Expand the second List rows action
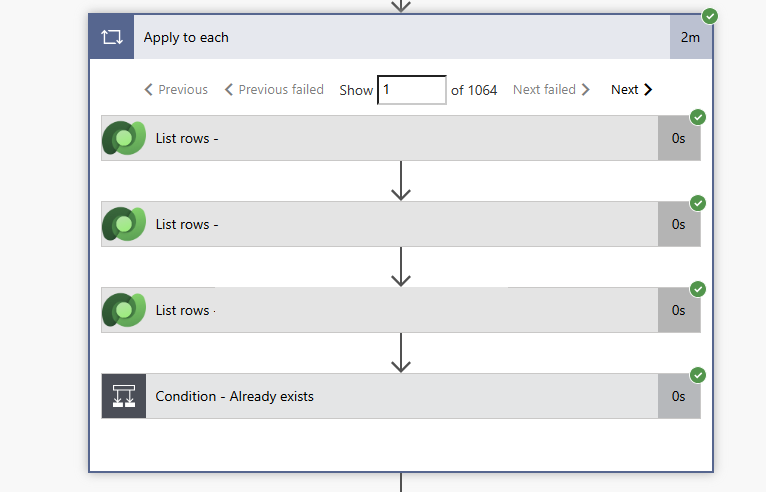The image size is (766, 492). (x=402, y=224)
